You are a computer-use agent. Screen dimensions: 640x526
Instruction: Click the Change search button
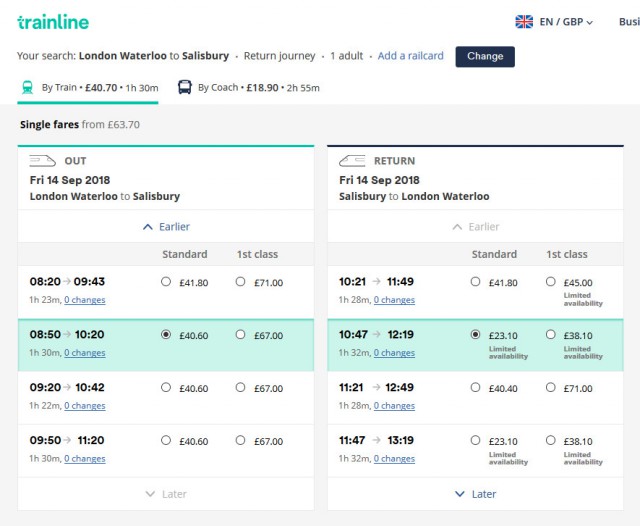click(485, 56)
